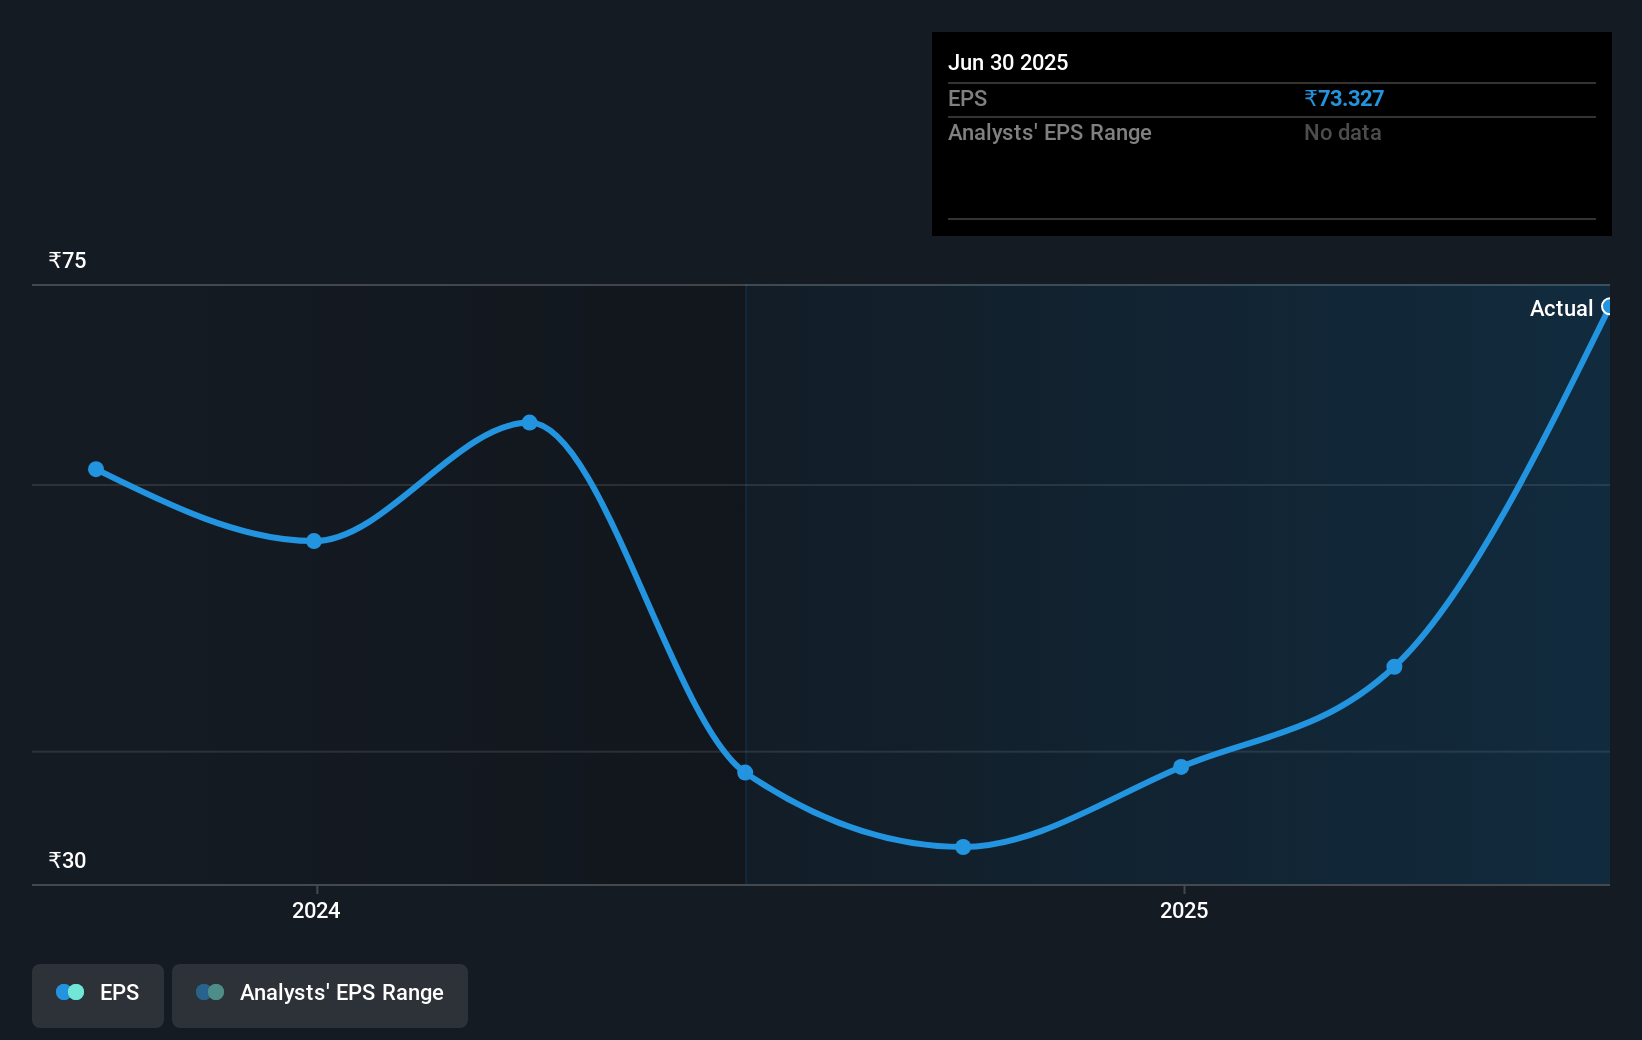This screenshot has height=1040, width=1642.
Task: Click the 2024 axis label
Action: click(315, 911)
